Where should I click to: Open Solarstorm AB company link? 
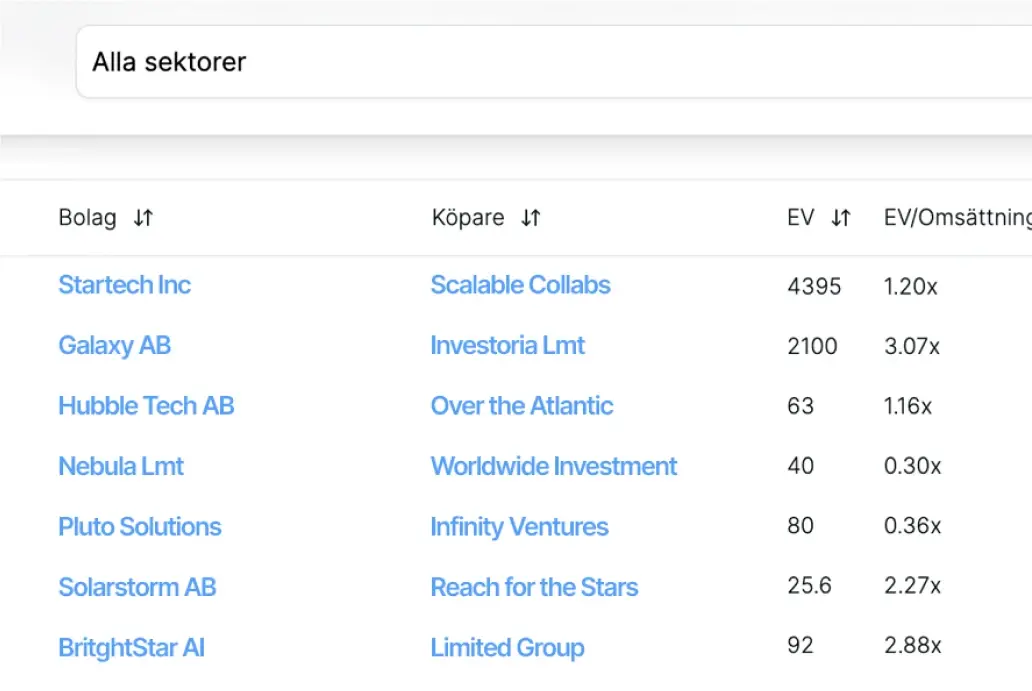tap(137, 587)
